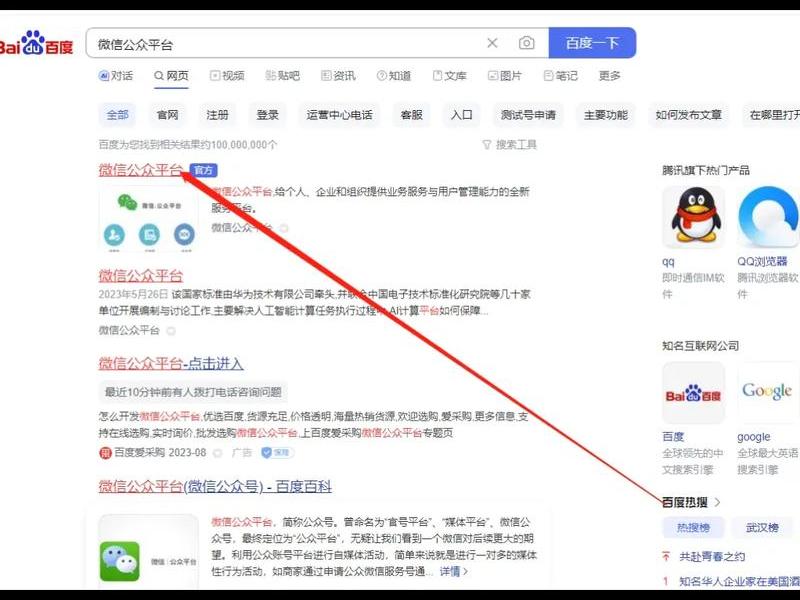Select the 如何发布文章 filter

click(688, 115)
